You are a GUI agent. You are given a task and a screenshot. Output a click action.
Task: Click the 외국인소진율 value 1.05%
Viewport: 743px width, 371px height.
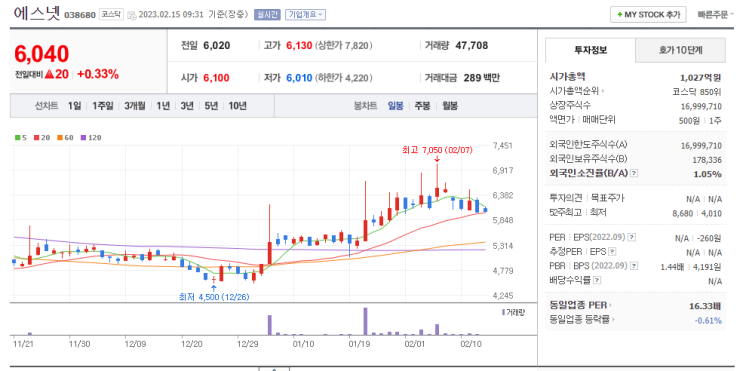coord(707,174)
